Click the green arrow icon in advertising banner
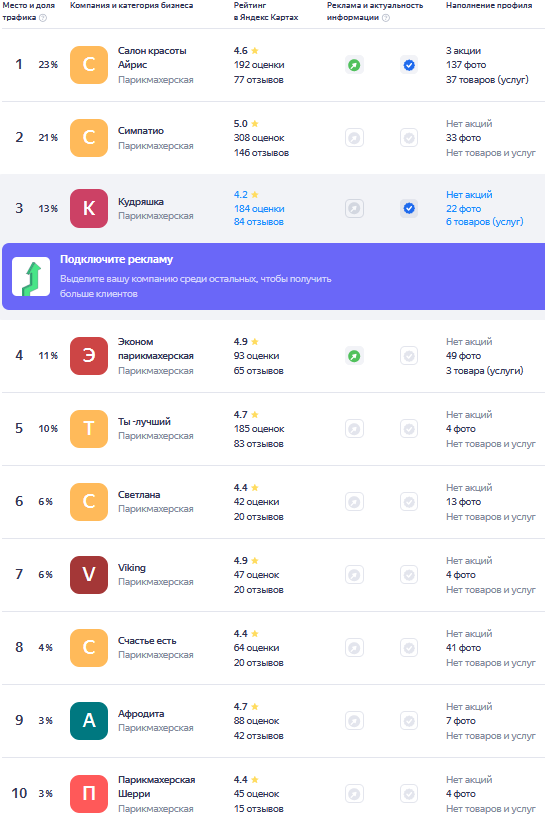This screenshot has height=825, width=545. point(31,277)
